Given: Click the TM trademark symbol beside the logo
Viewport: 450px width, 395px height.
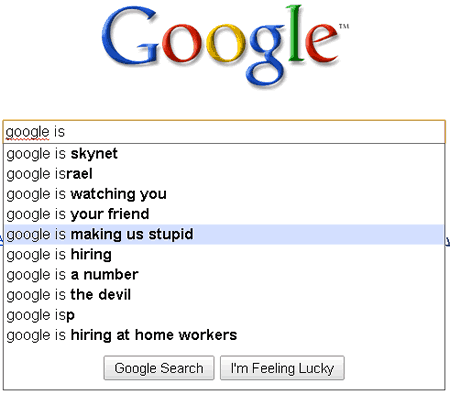Looking at the screenshot, I should [x=344, y=26].
